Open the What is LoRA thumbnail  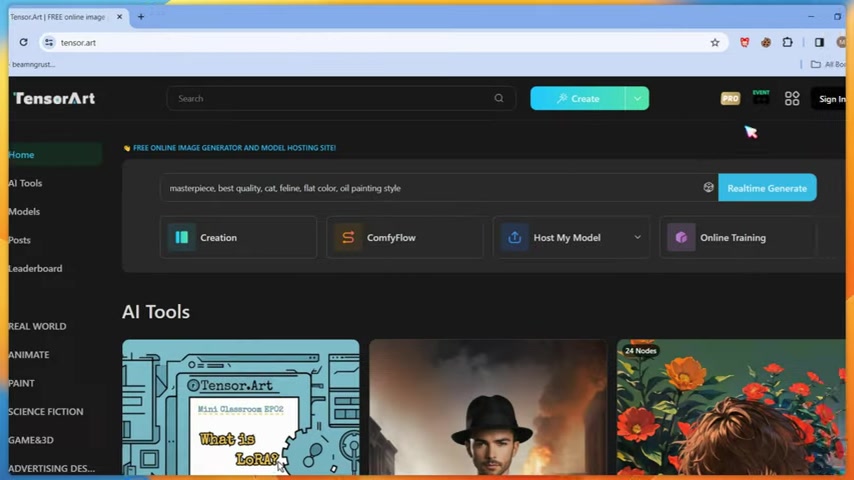[x=241, y=407]
